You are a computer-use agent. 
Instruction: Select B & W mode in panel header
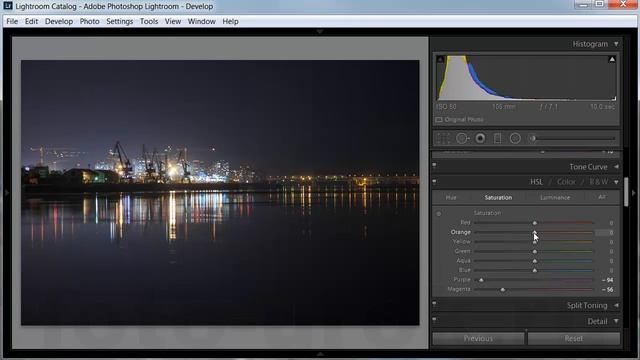click(x=599, y=182)
